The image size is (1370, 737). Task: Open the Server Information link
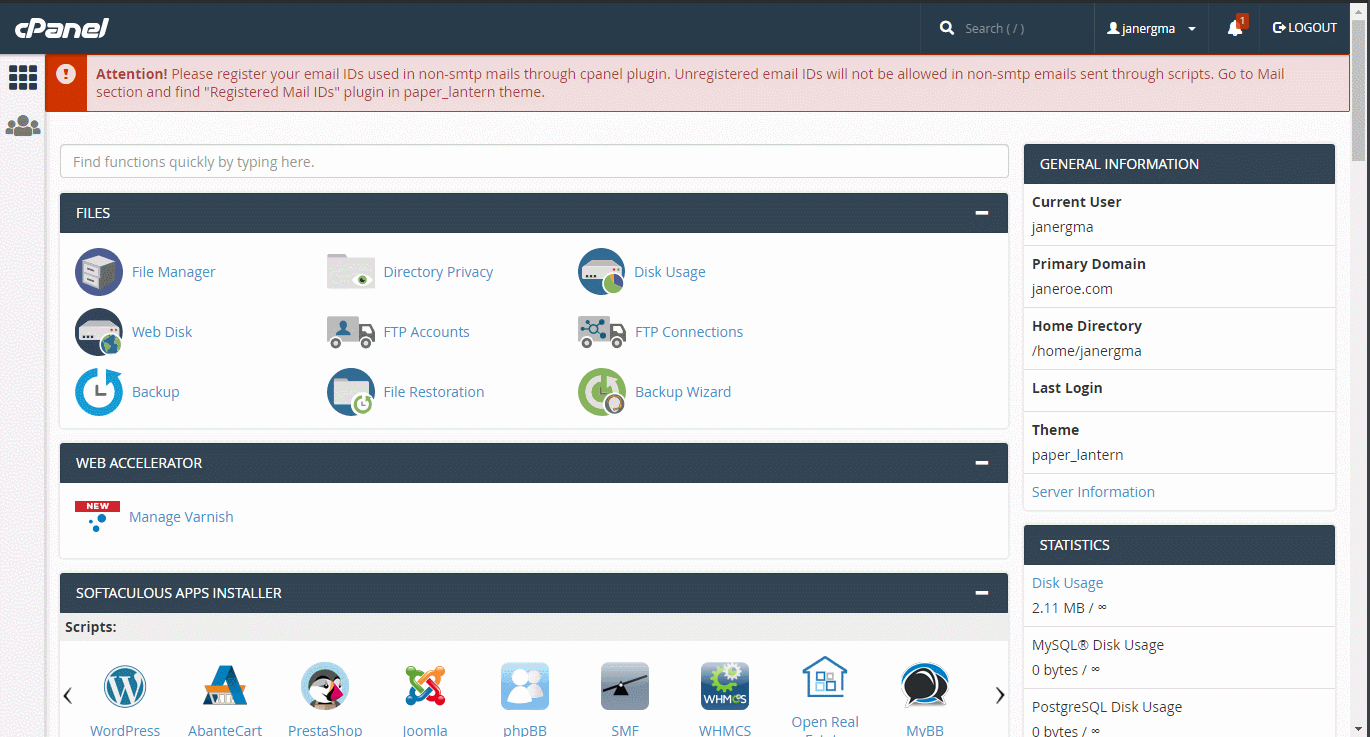[1093, 492]
